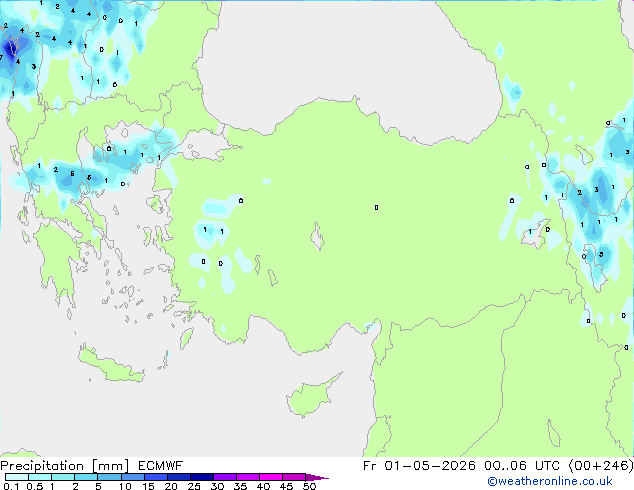Click the purple arrow ending the legend
The width and height of the screenshot is (634, 490).
click(317, 477)
